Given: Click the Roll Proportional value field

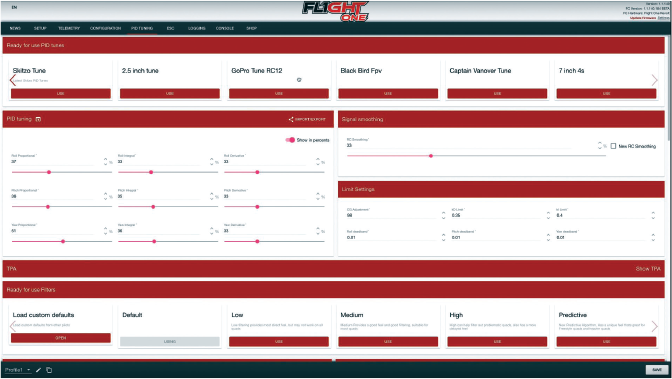Looking at the screenshot, I should (52, 162).
